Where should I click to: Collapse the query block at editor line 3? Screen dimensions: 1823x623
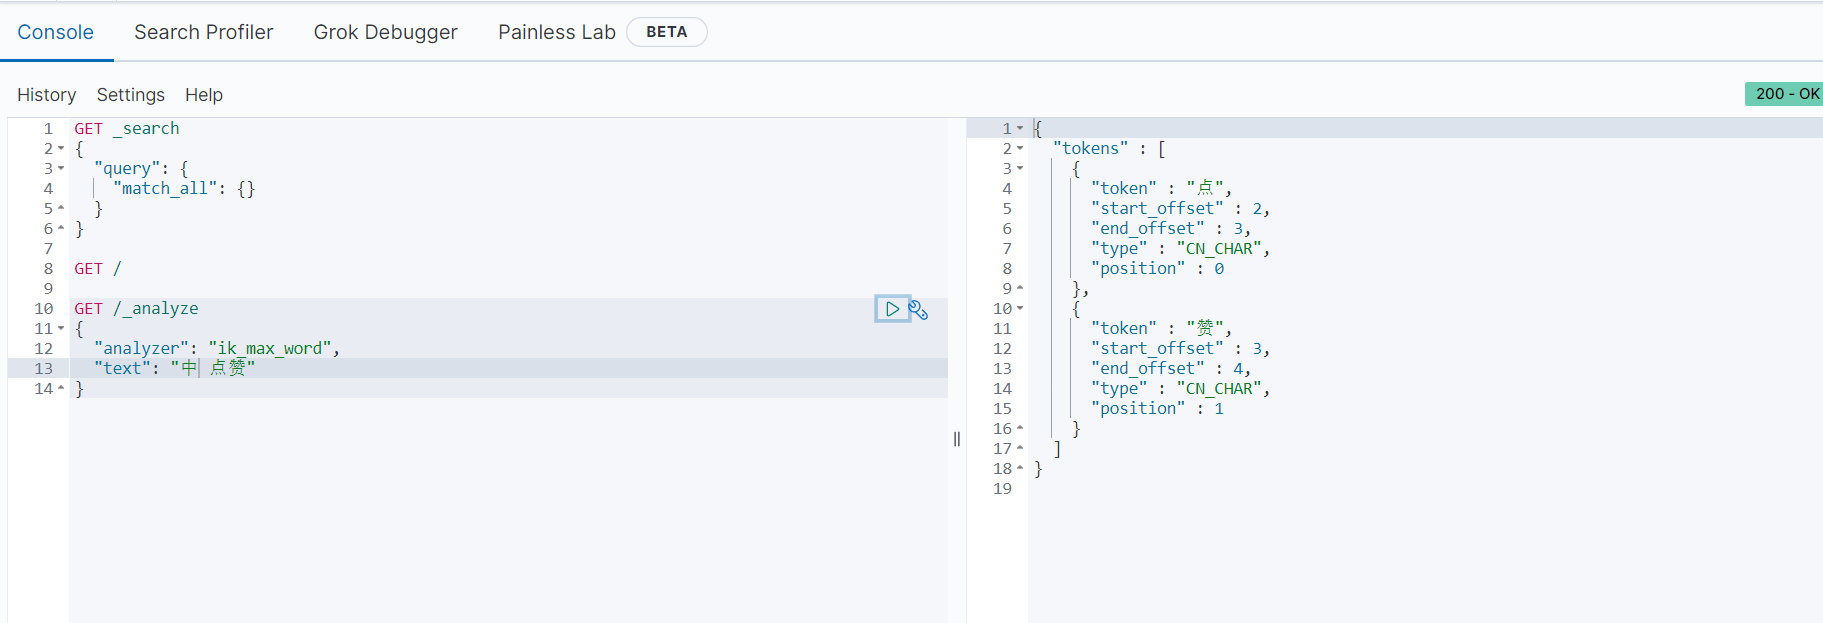click(61, 169)
